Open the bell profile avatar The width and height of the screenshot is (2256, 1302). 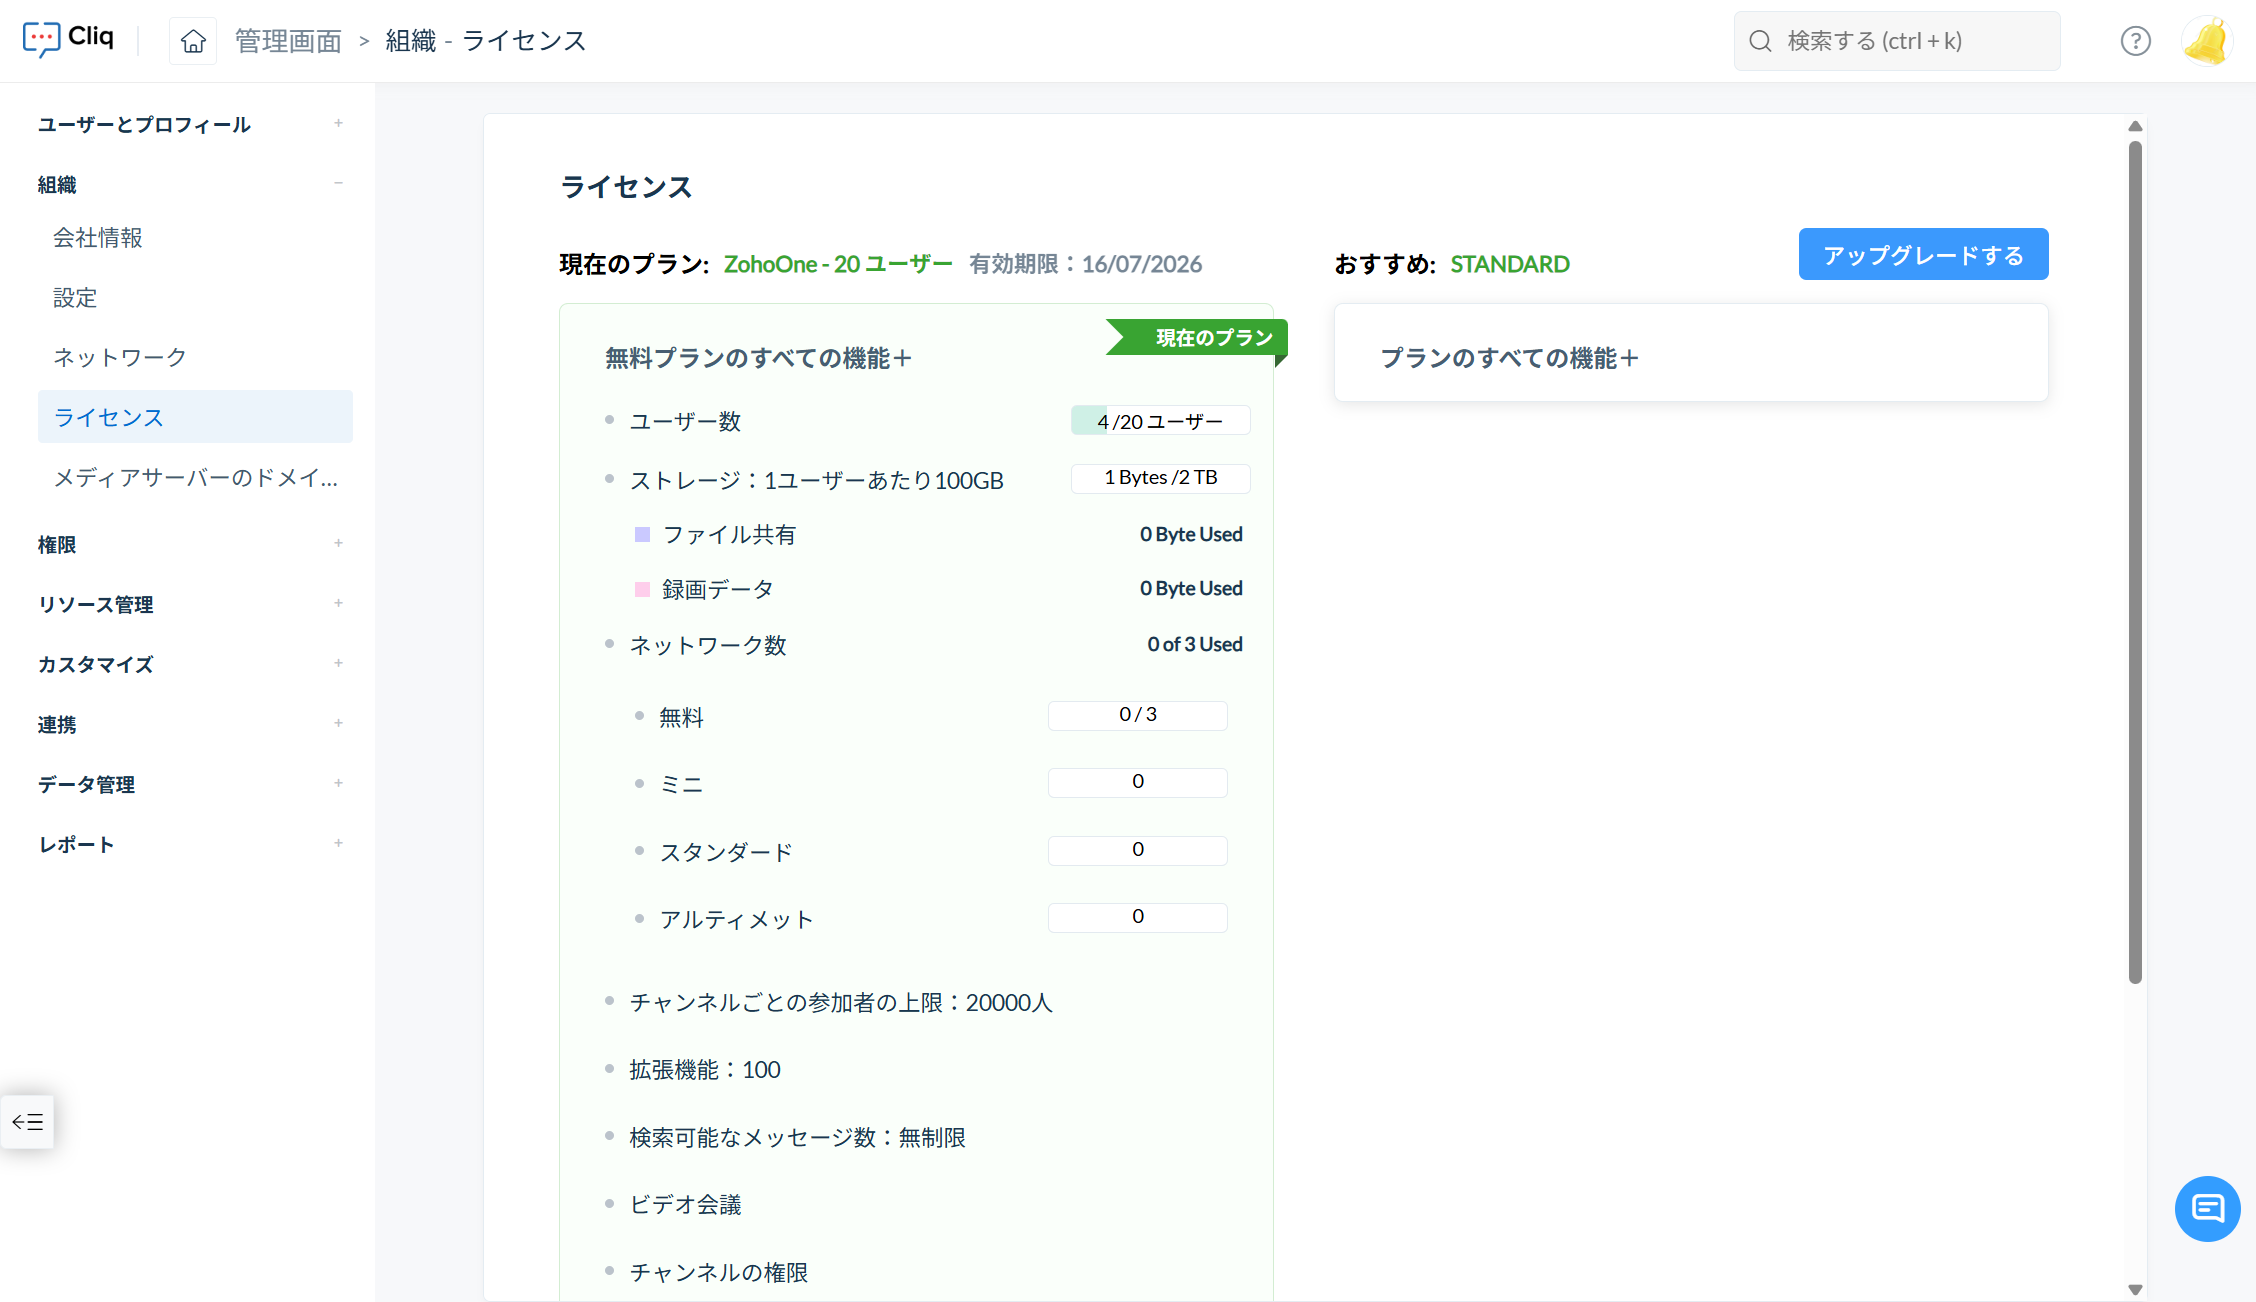pyautogui.click(x=2207, y=41)
